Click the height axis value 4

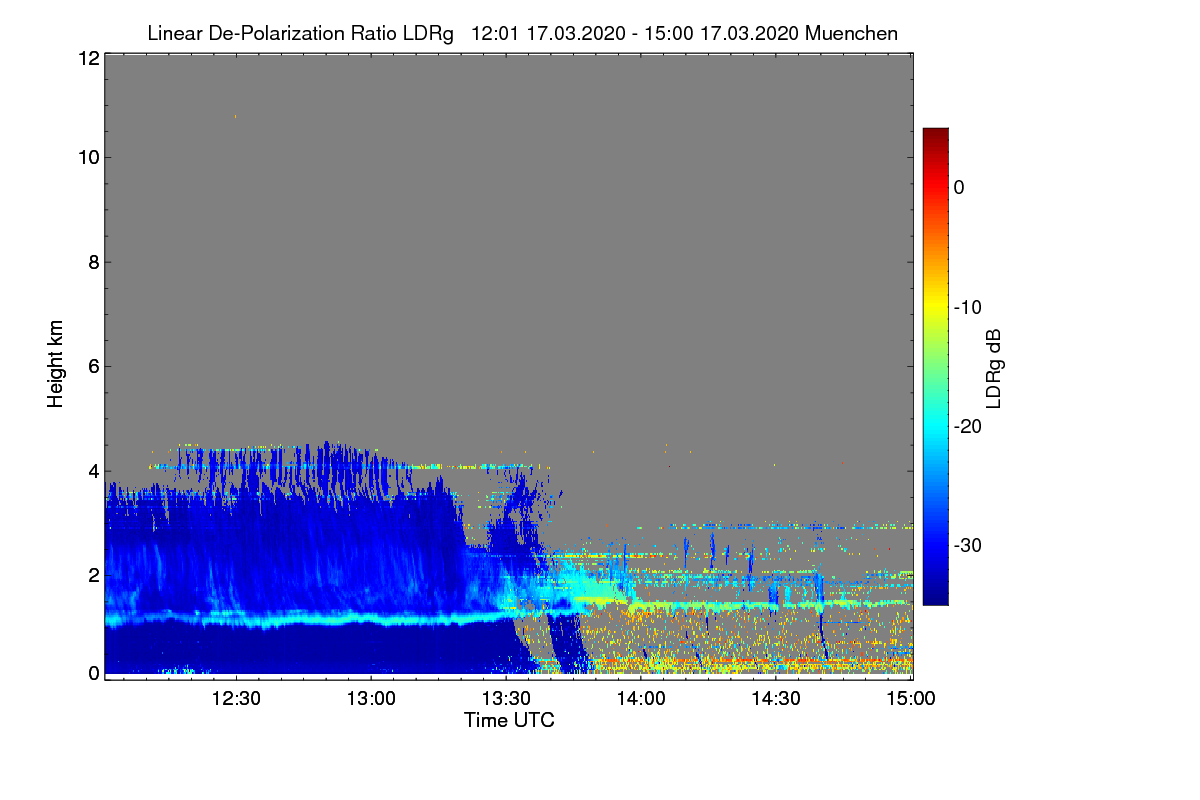93,470
